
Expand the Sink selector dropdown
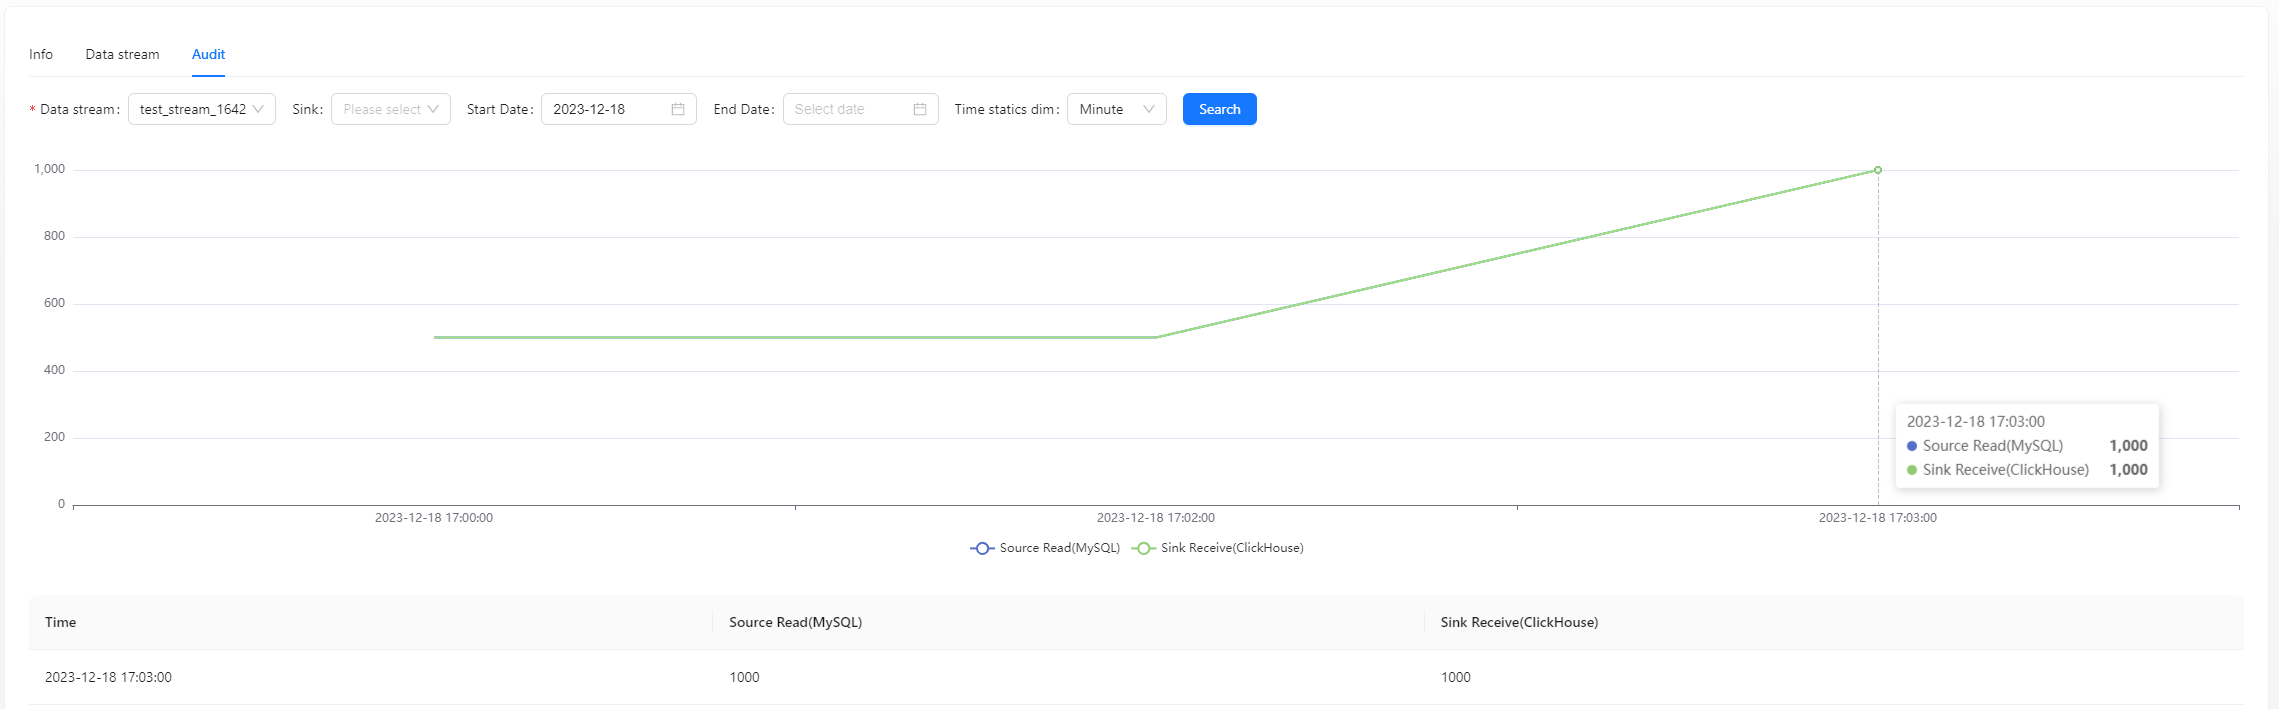click(390, 109)
